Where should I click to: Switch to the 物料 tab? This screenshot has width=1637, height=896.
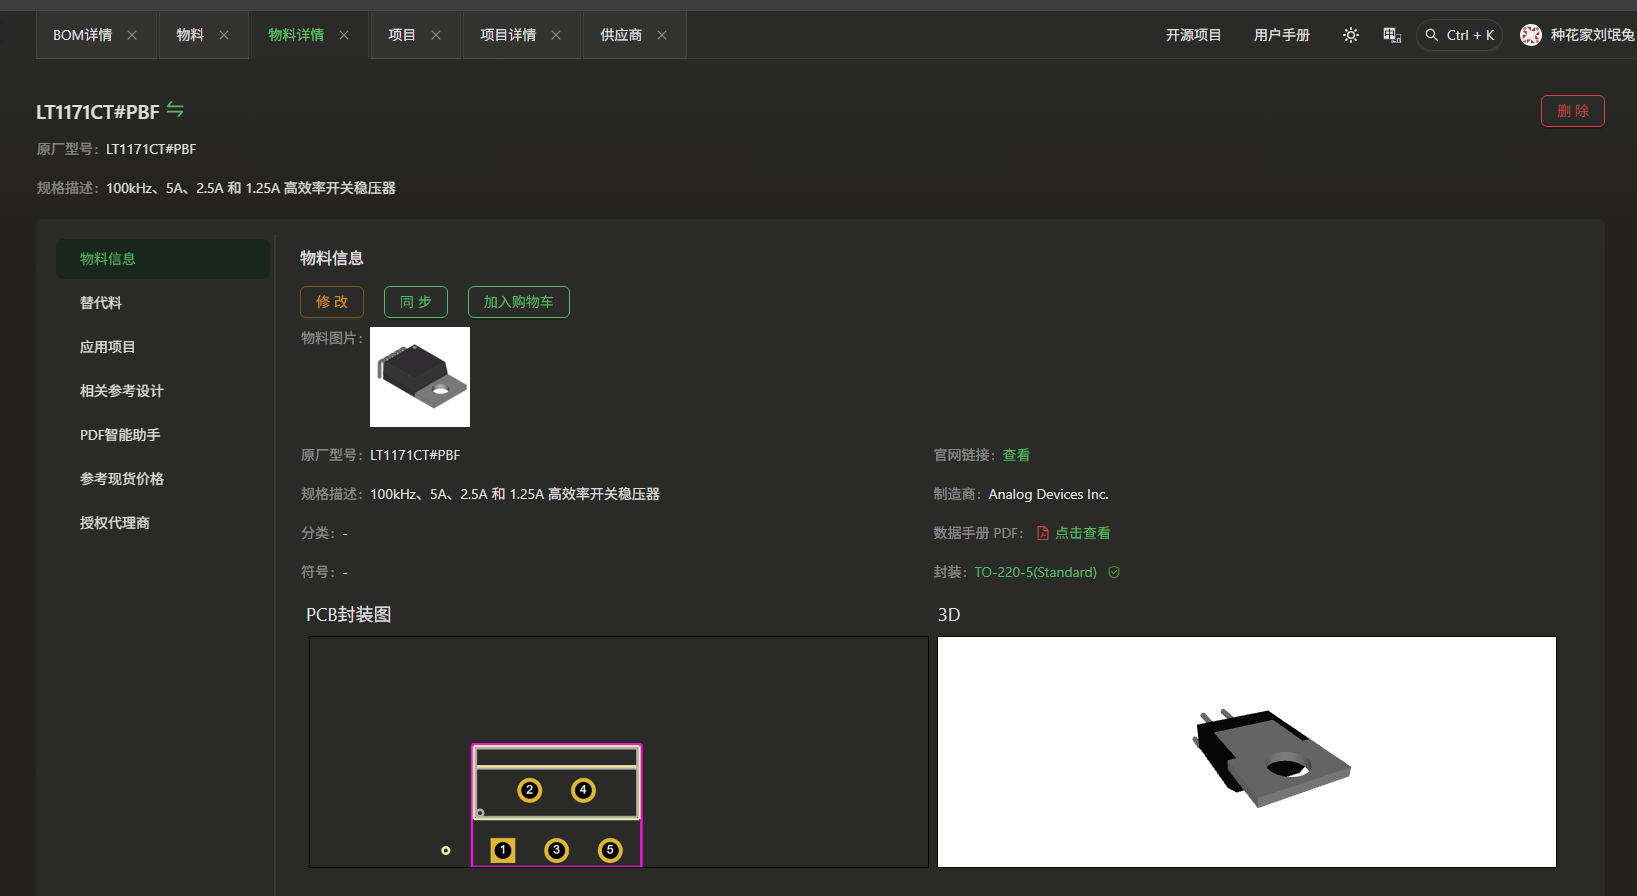point(190,35)
